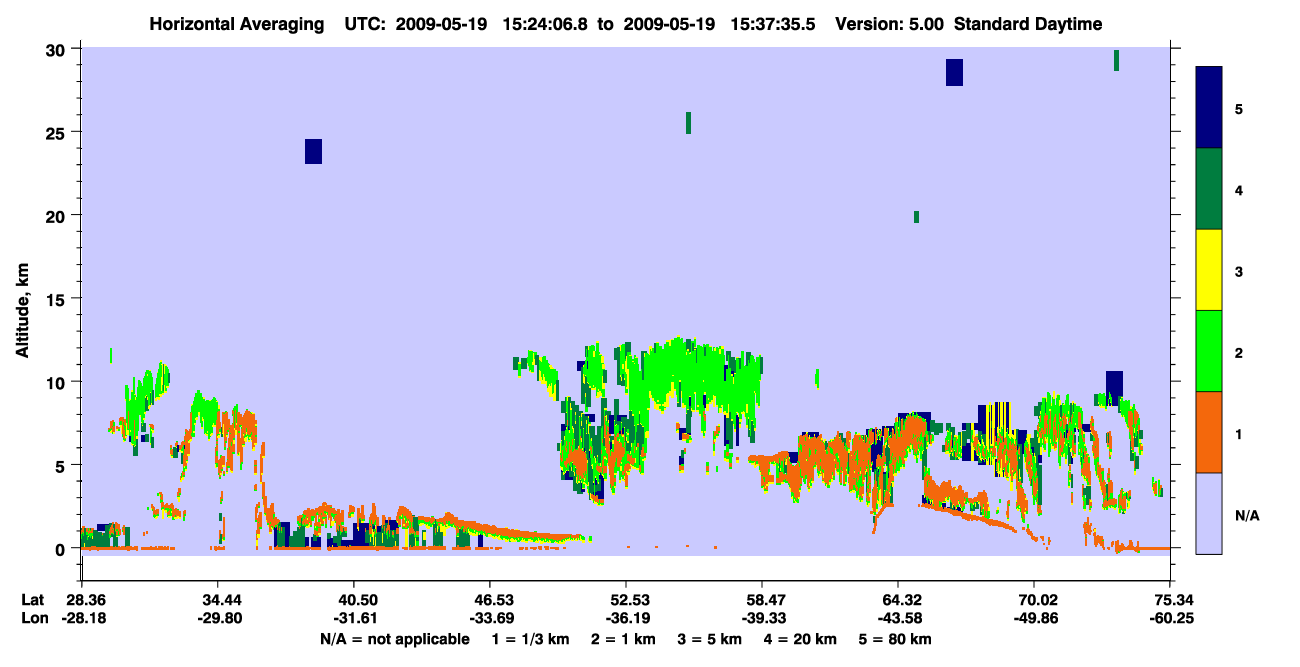The image size is (1300, 667).
Task: Click the longitude value -60.25
Action: [1170, 618]
